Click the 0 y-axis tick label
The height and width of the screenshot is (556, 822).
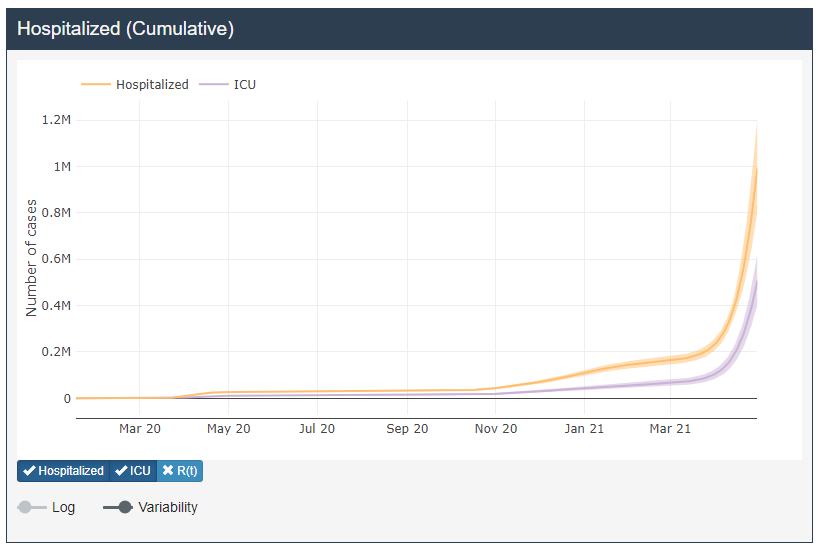click(x=67, y=398)
